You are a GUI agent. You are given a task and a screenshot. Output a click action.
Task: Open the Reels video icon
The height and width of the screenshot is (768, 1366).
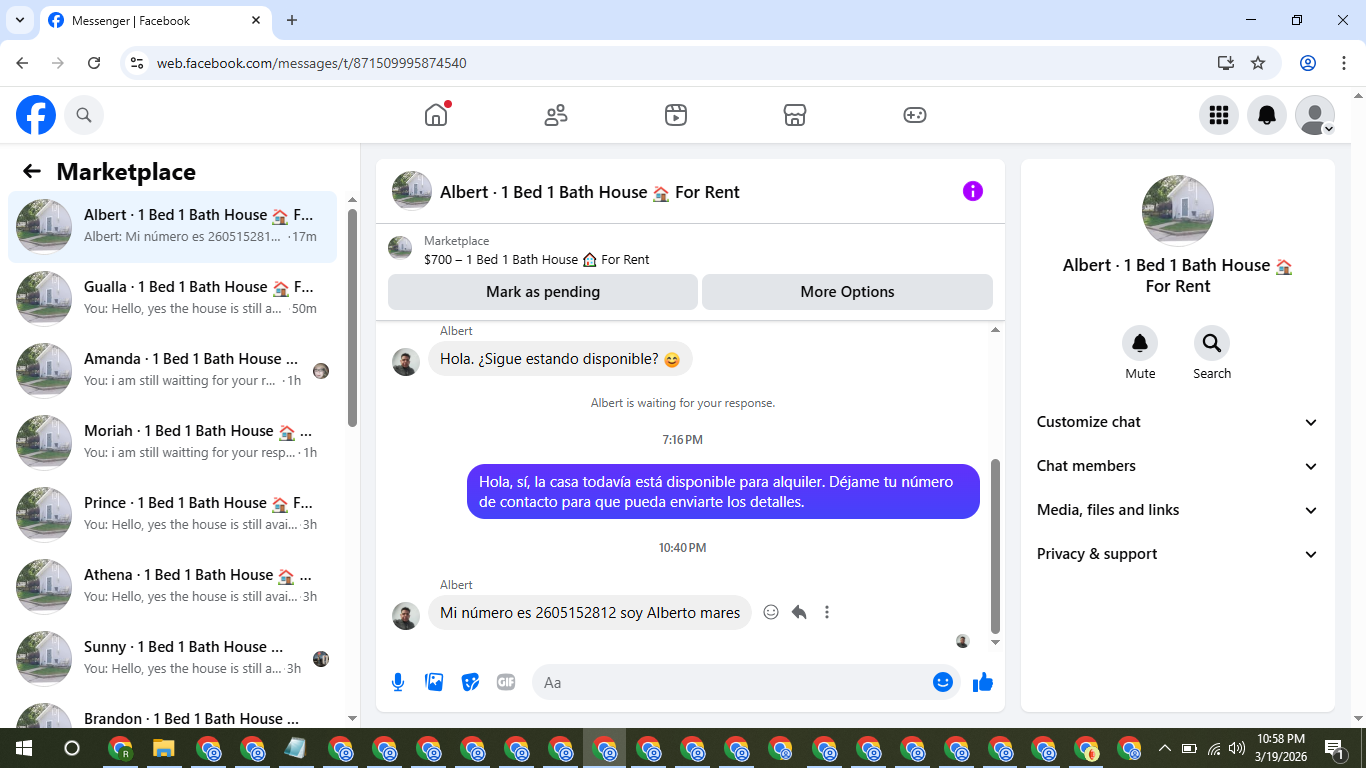tap(676, 115)
